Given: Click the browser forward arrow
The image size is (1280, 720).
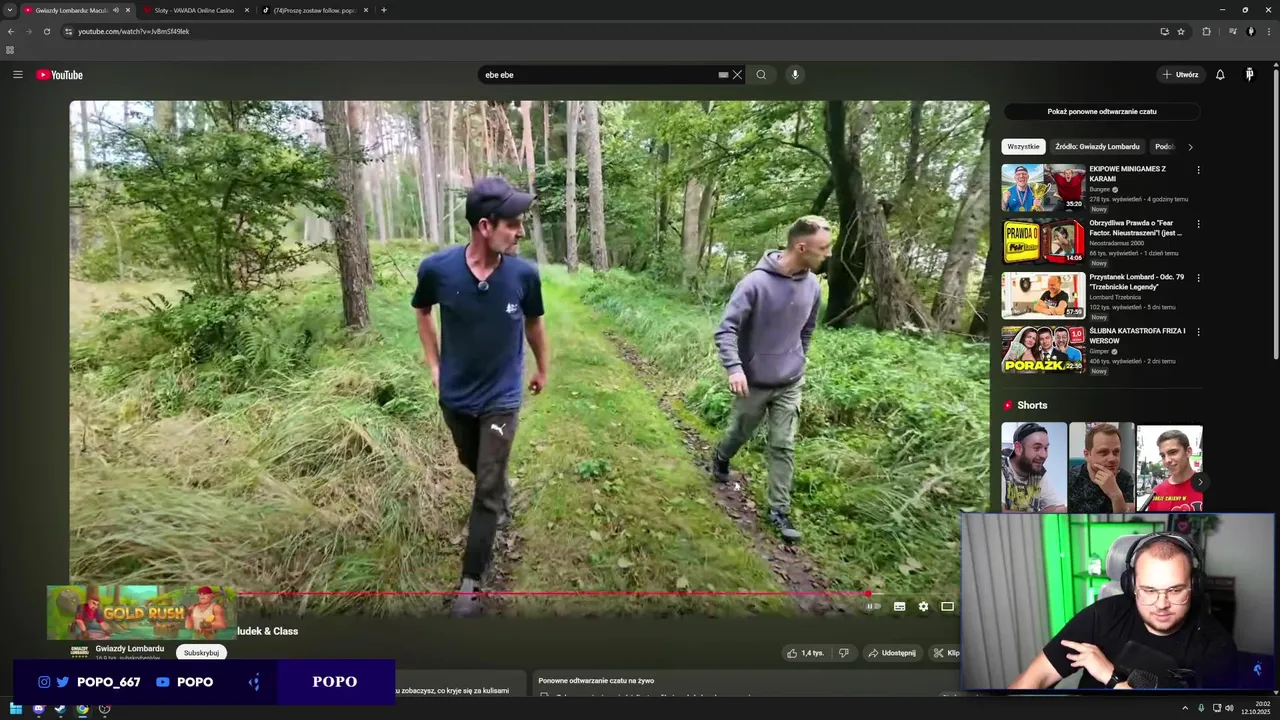Looking at the screenshot, I should click(x=28, y=31).
